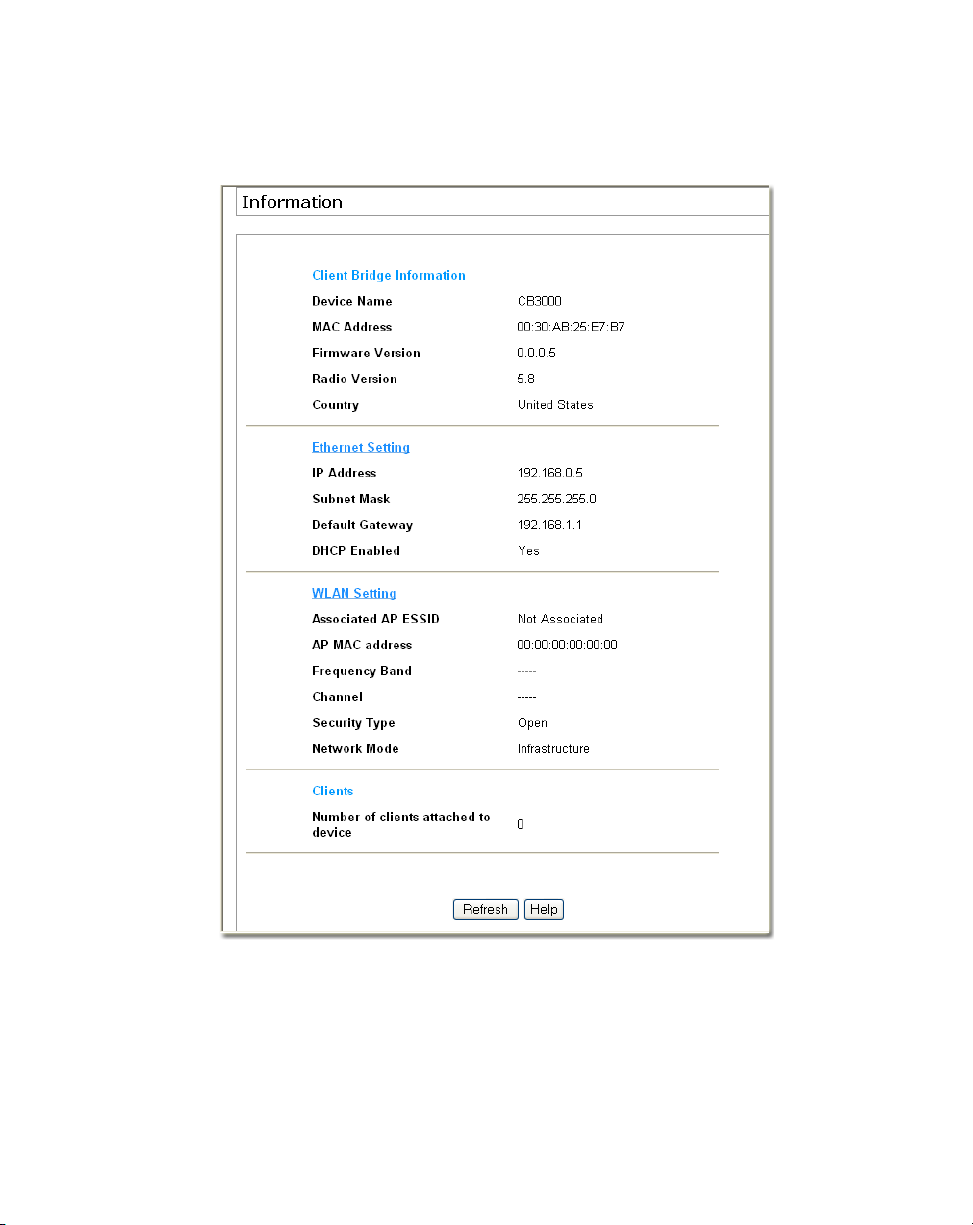Select the Information page title
Screen dimensions: 973x1225
(x=292, y=202)
